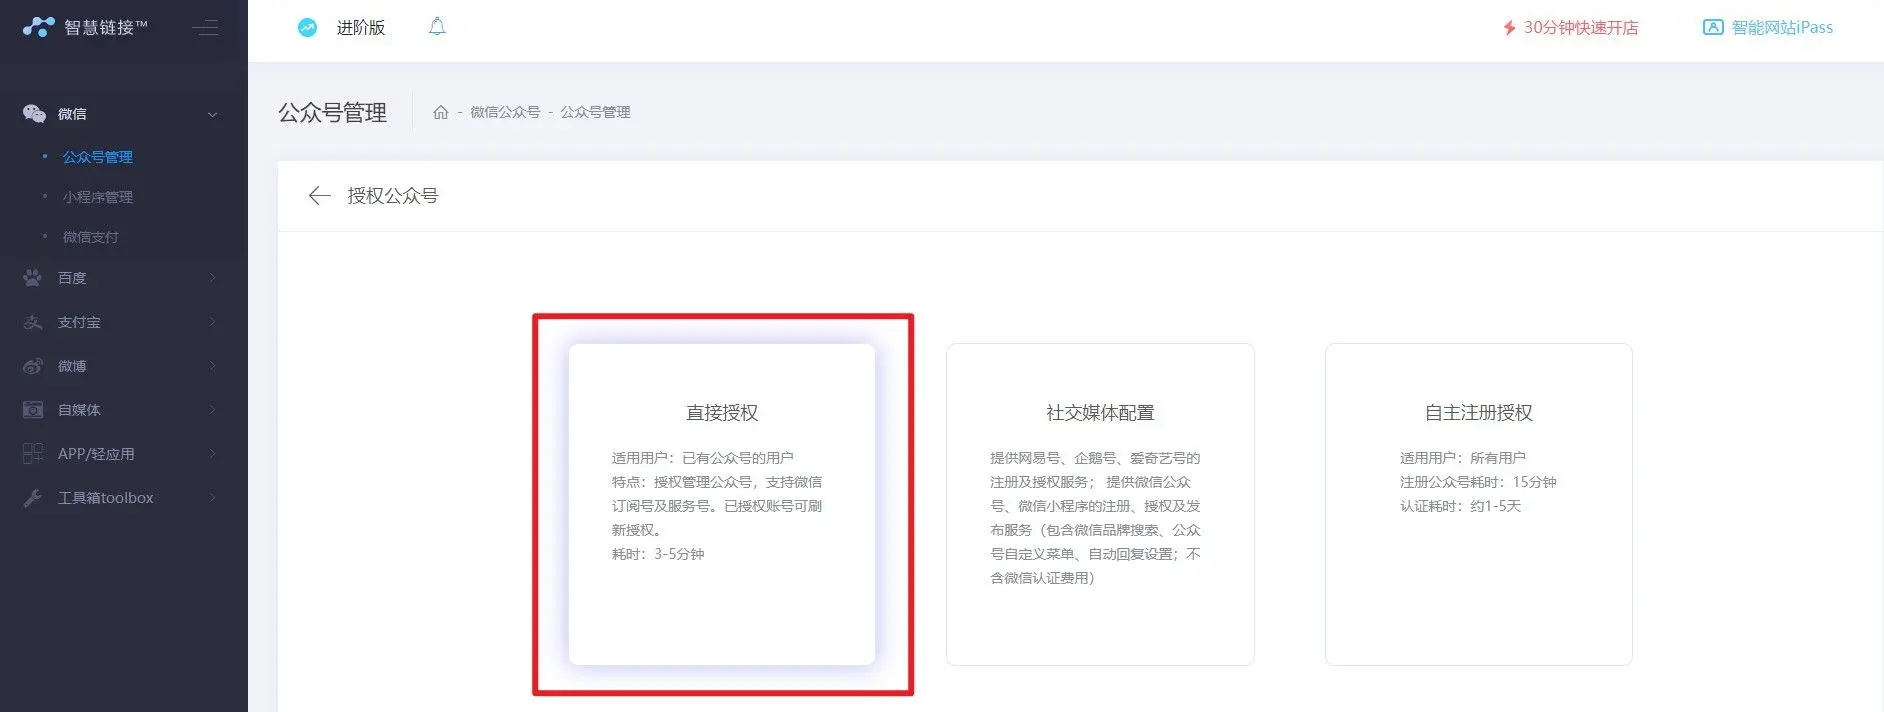Click 微信公众号 breadcrumb link
Viewport: 1884px width, 712px height.
(505, 112)
